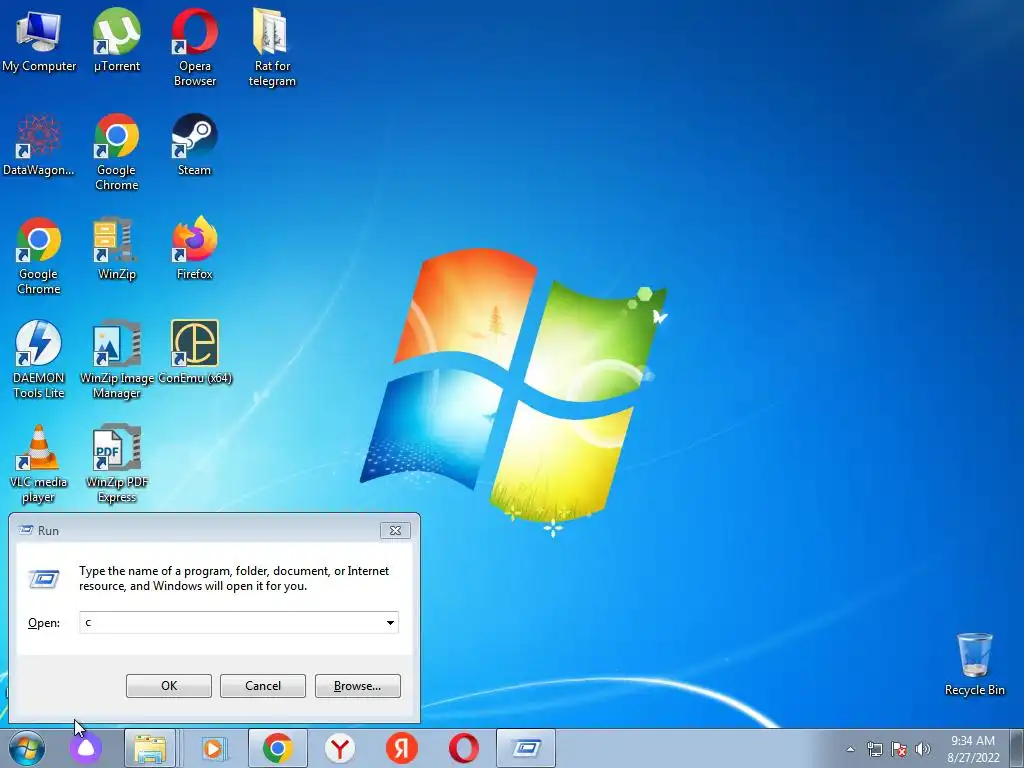The height and width of the screenshot is (768, 1024).
Task: Open Yandex Browser Y taskbar icon
Action: [x=340, y=748]
